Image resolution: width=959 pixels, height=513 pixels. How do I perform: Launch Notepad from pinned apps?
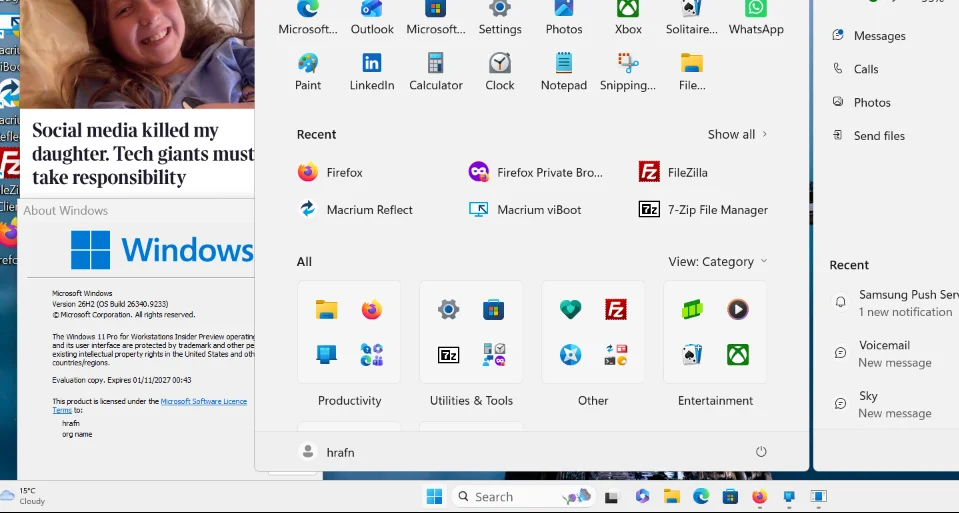[x=564, y=72]
